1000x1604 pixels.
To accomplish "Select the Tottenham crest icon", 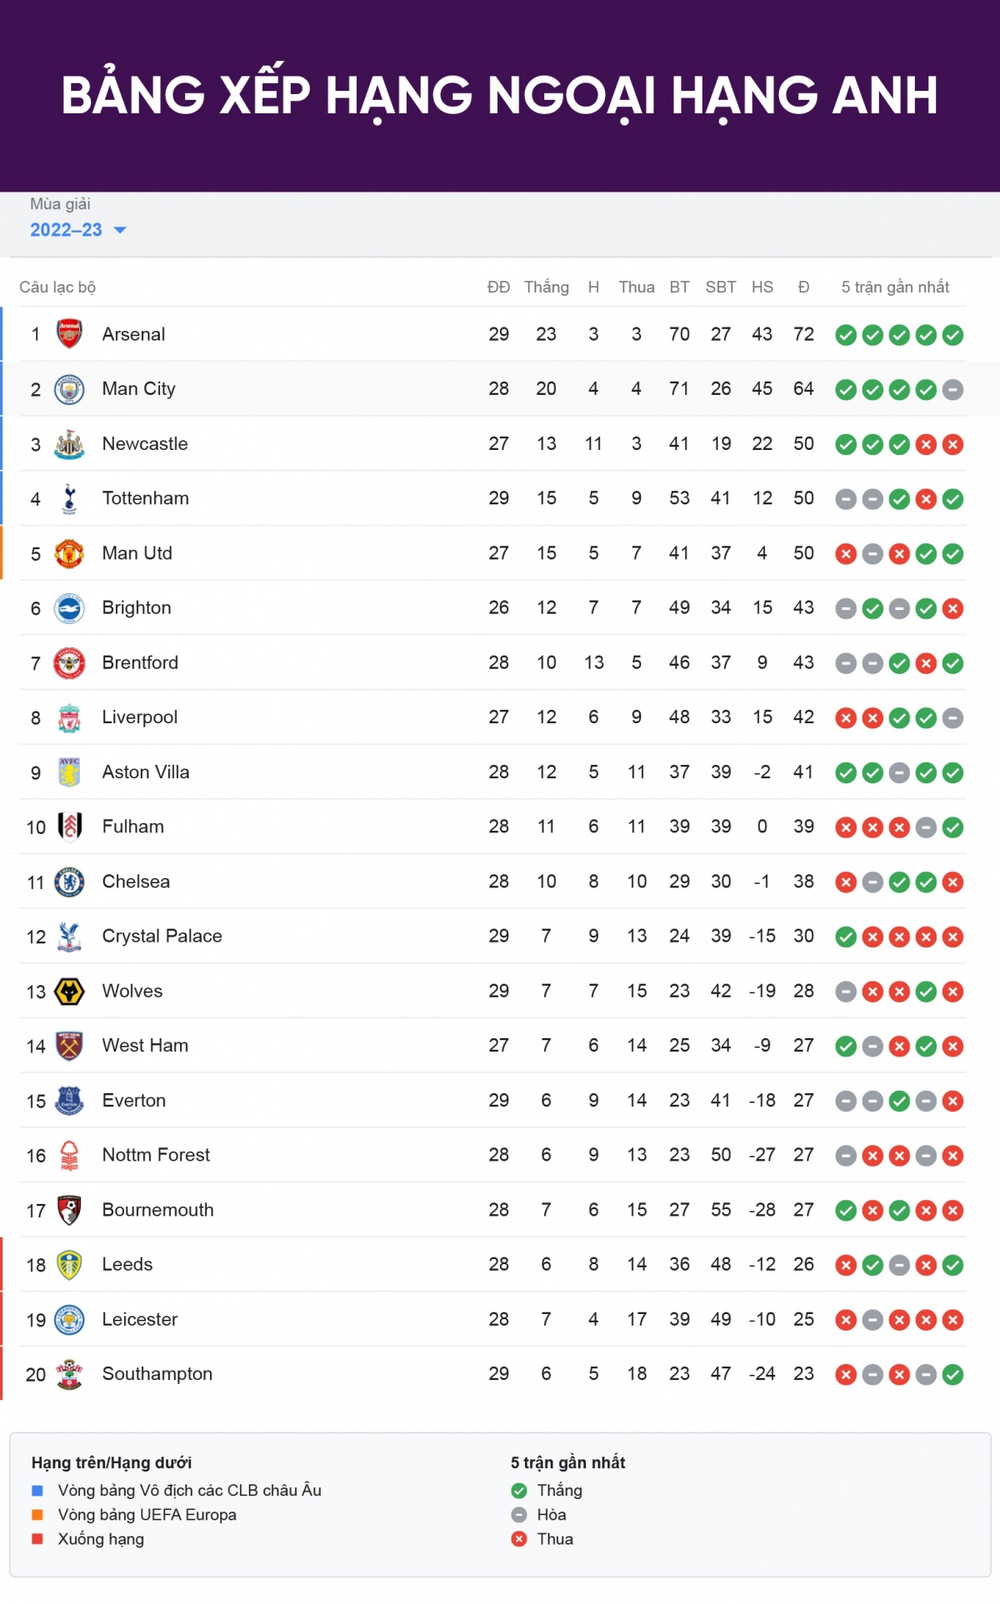I will click(x=69, y=498).
